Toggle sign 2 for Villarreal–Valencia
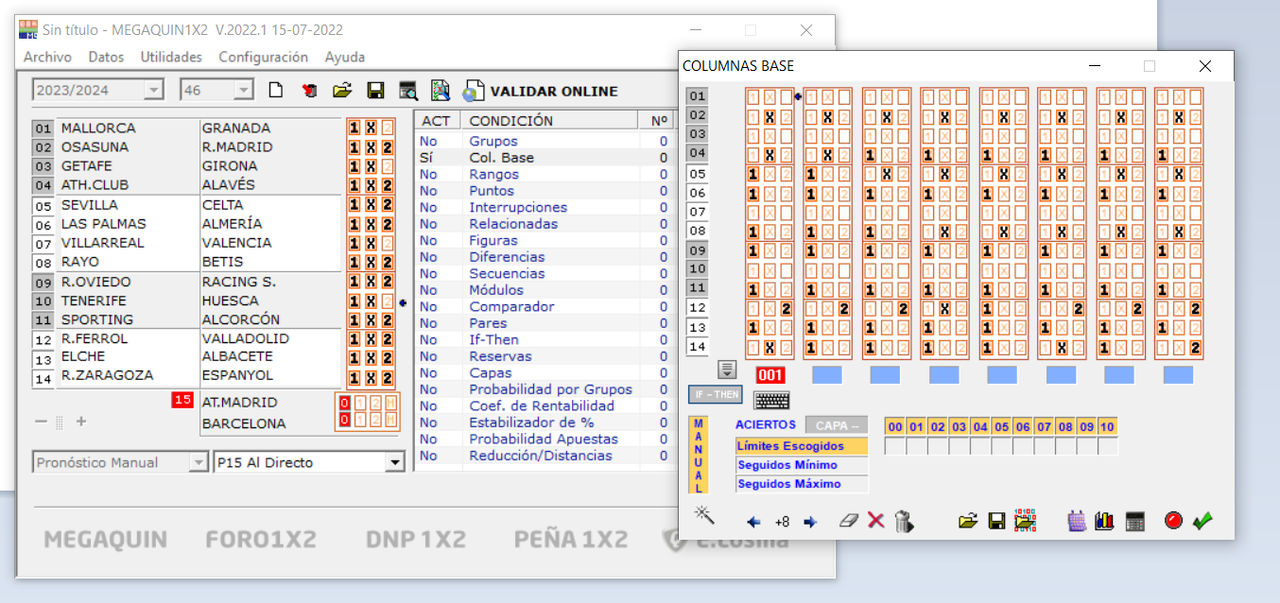This screenshot has height=603, width=1280. tap(388, 243)
